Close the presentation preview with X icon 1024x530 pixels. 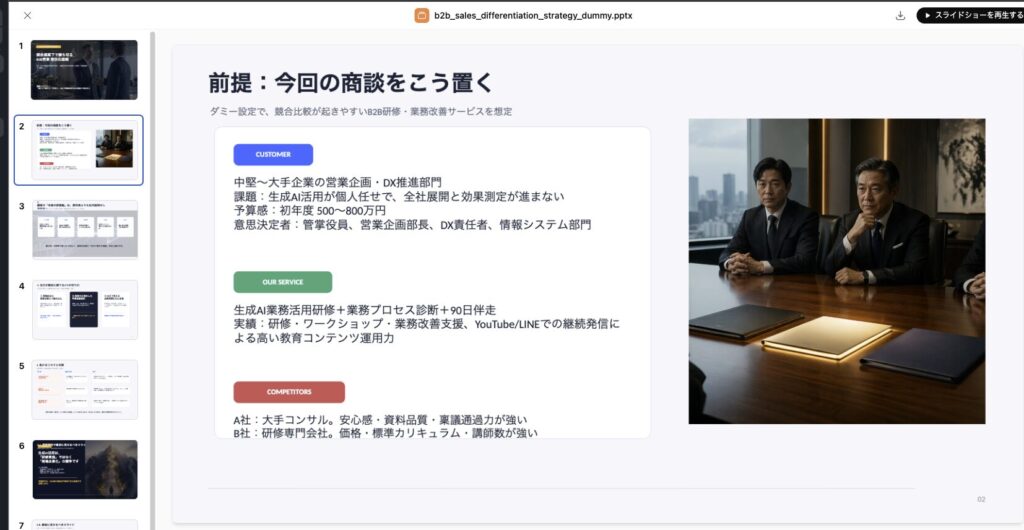pos(27,16)
